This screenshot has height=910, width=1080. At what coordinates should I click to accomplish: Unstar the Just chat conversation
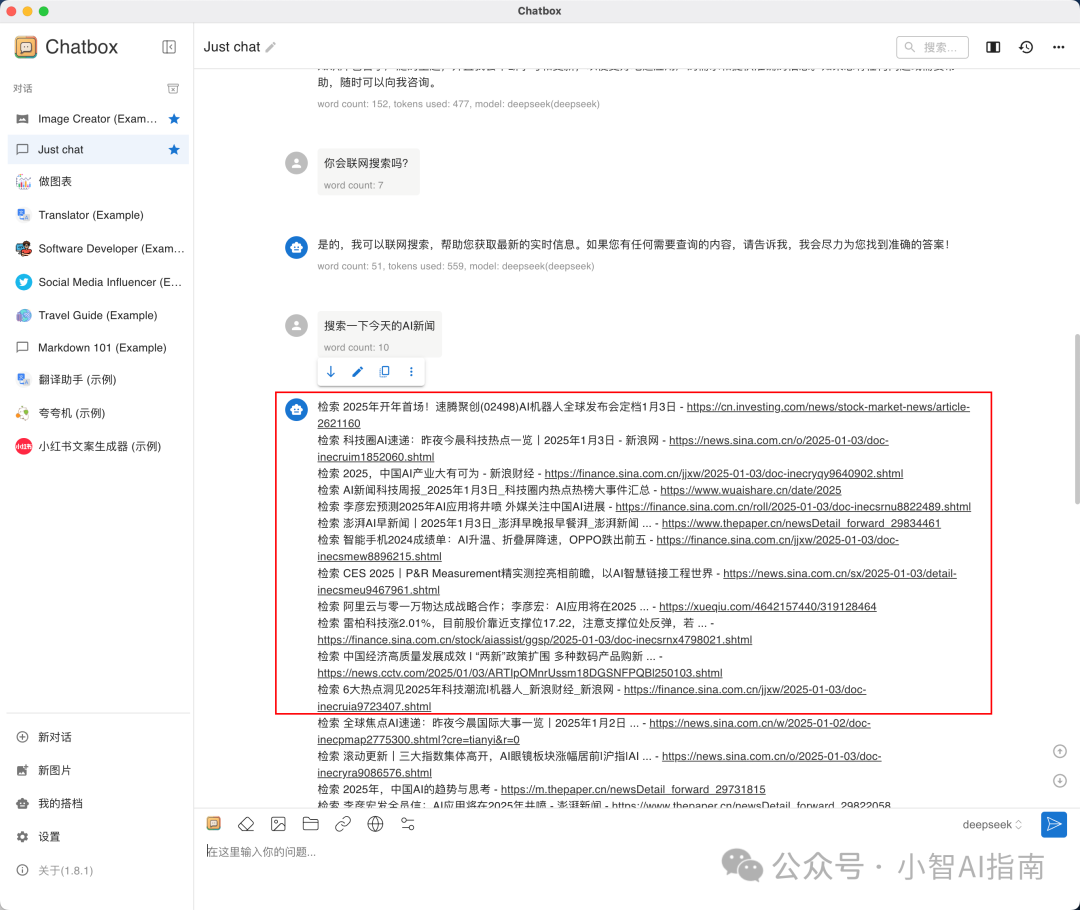(x=172, y=149)
